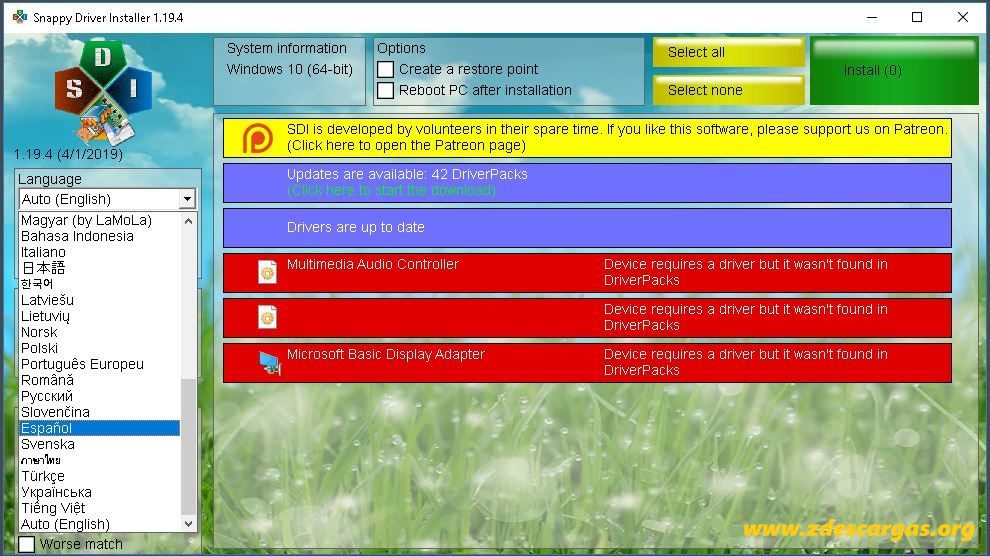Click the Select none button

[729, 90]
